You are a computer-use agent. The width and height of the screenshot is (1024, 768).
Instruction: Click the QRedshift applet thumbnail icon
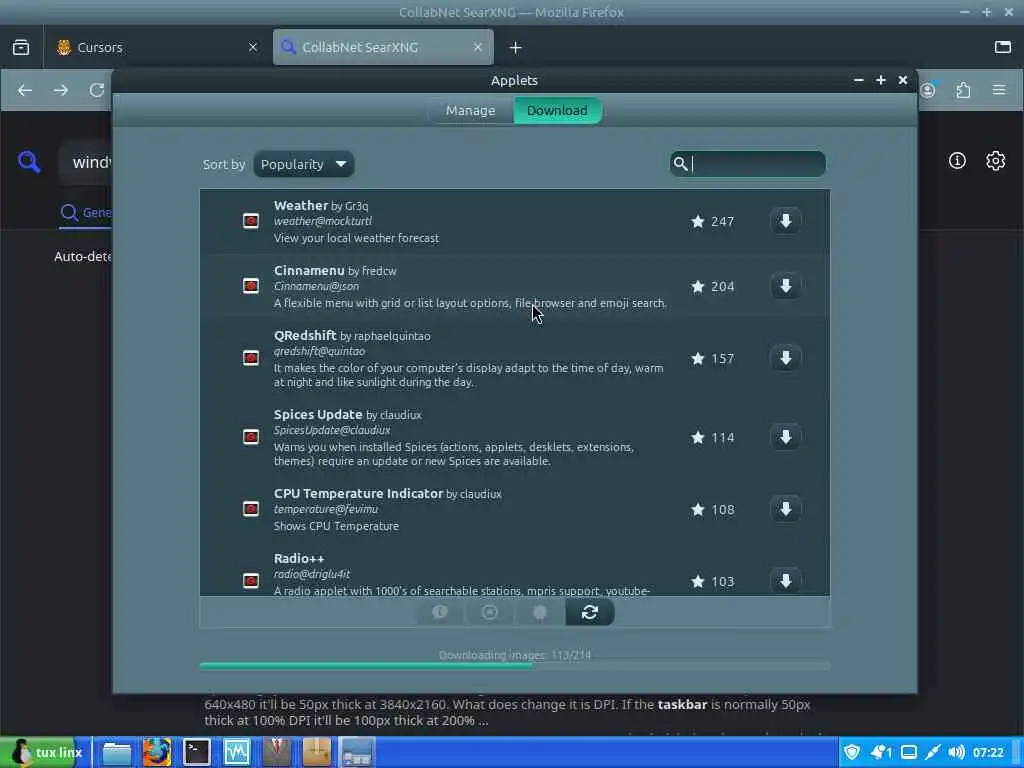pos(251,358)
